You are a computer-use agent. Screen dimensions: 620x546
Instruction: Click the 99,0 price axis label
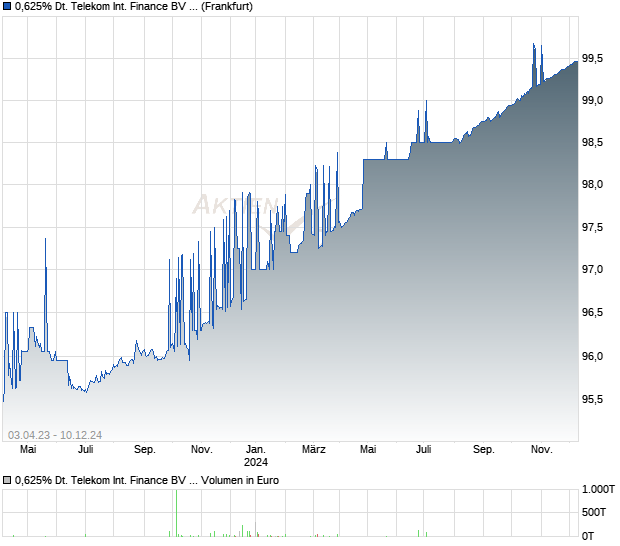[592, 100]
